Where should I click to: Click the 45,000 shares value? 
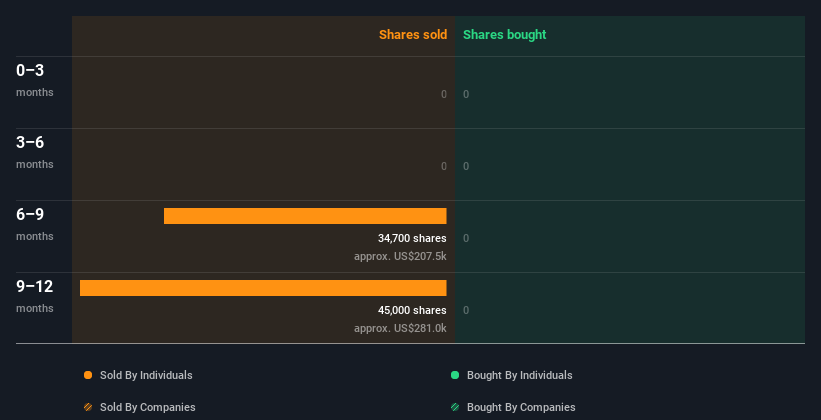412,310
